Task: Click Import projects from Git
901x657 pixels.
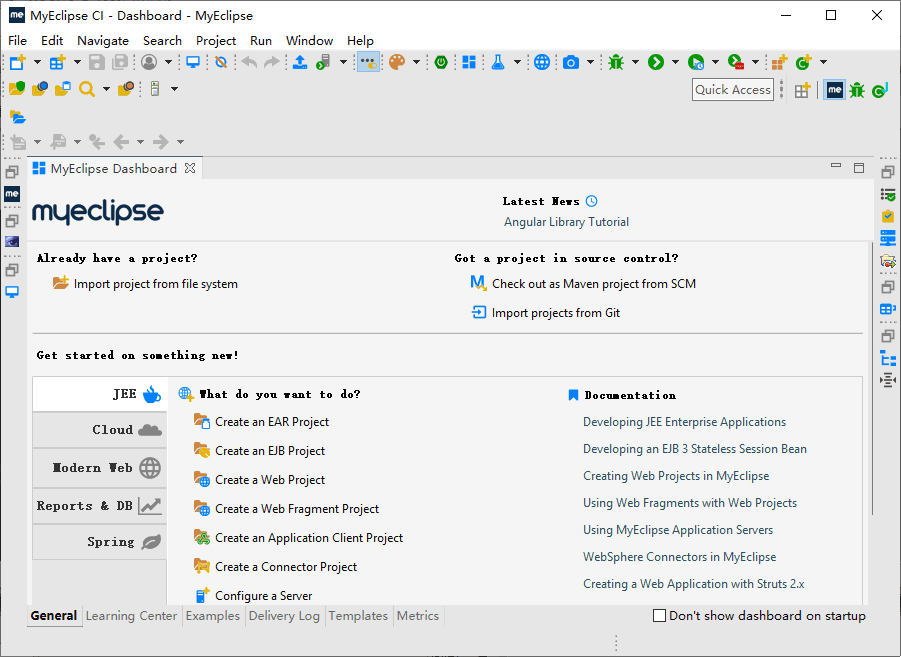Action: coord(555,313)
